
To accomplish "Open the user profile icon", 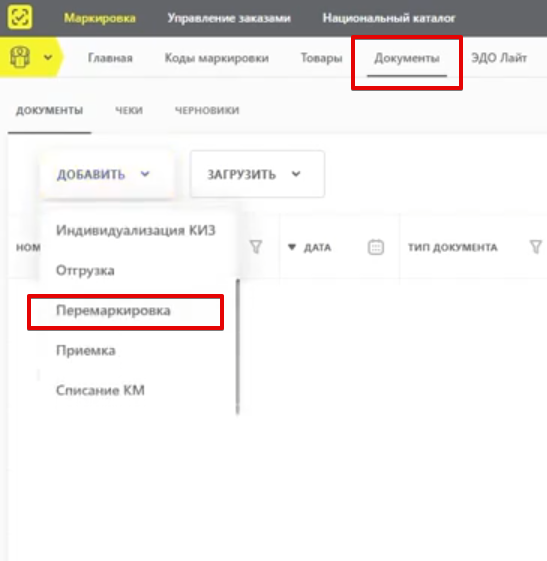I will pos(20,57).
